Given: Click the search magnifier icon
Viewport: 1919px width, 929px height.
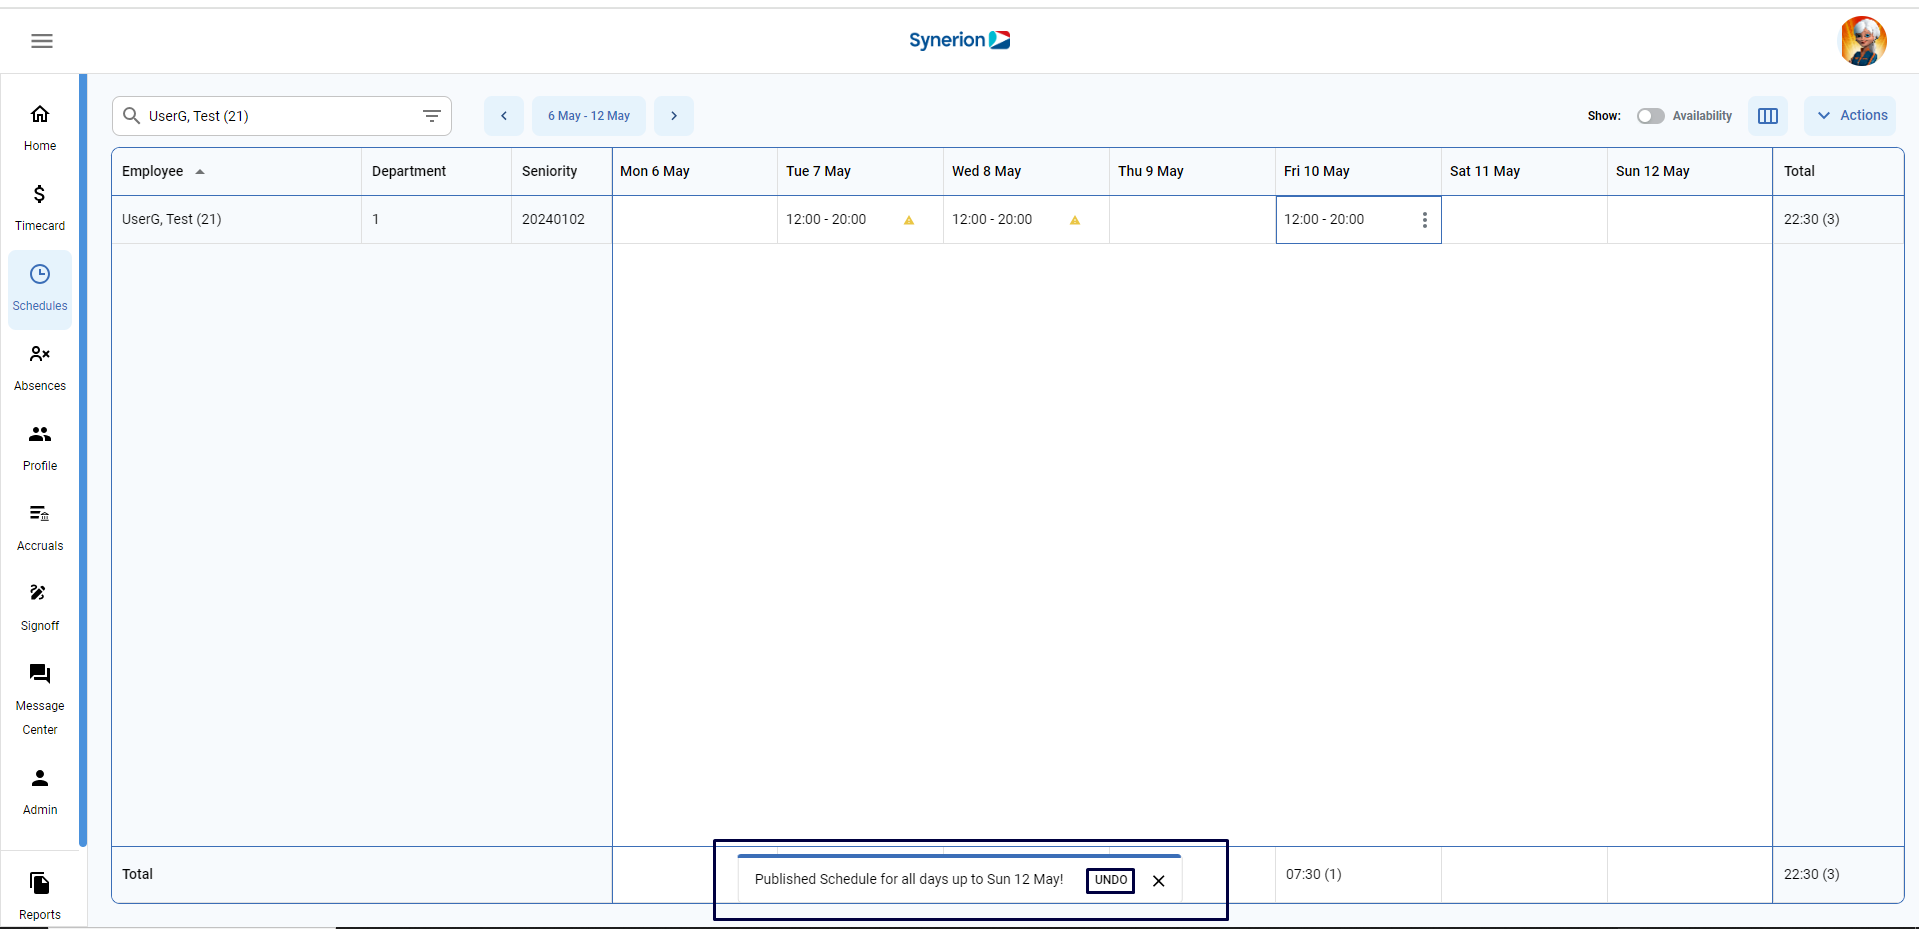Looking at the screenshot, I should pos(131,116).
